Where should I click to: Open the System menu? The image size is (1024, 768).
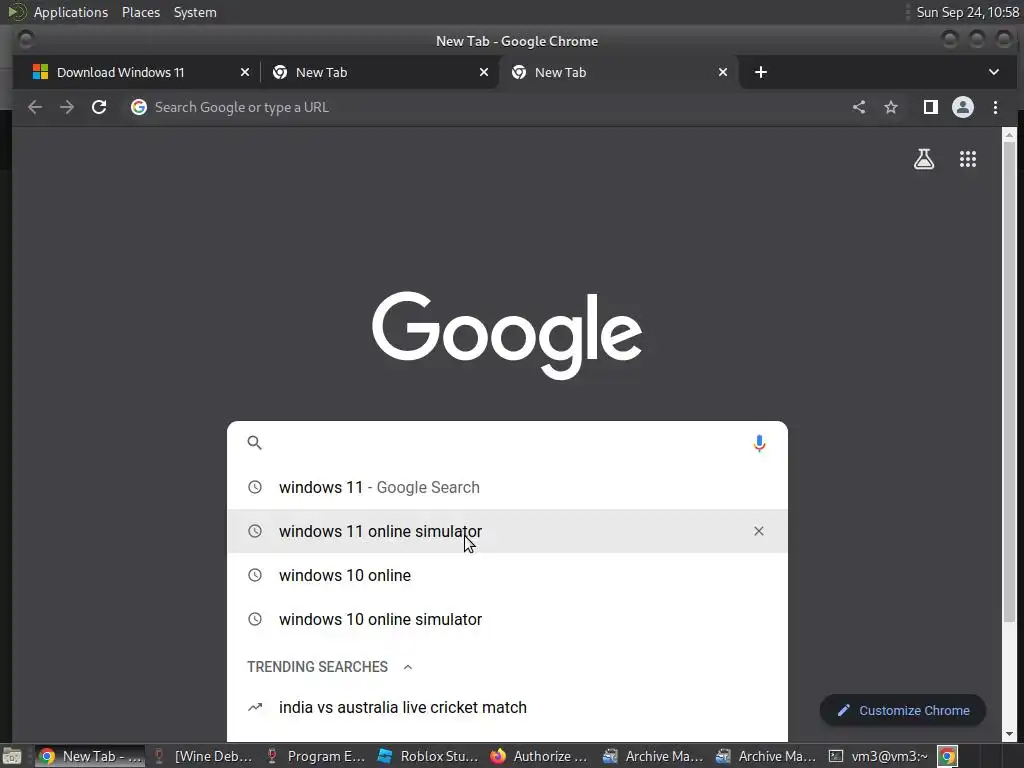(x=195, y=12)
